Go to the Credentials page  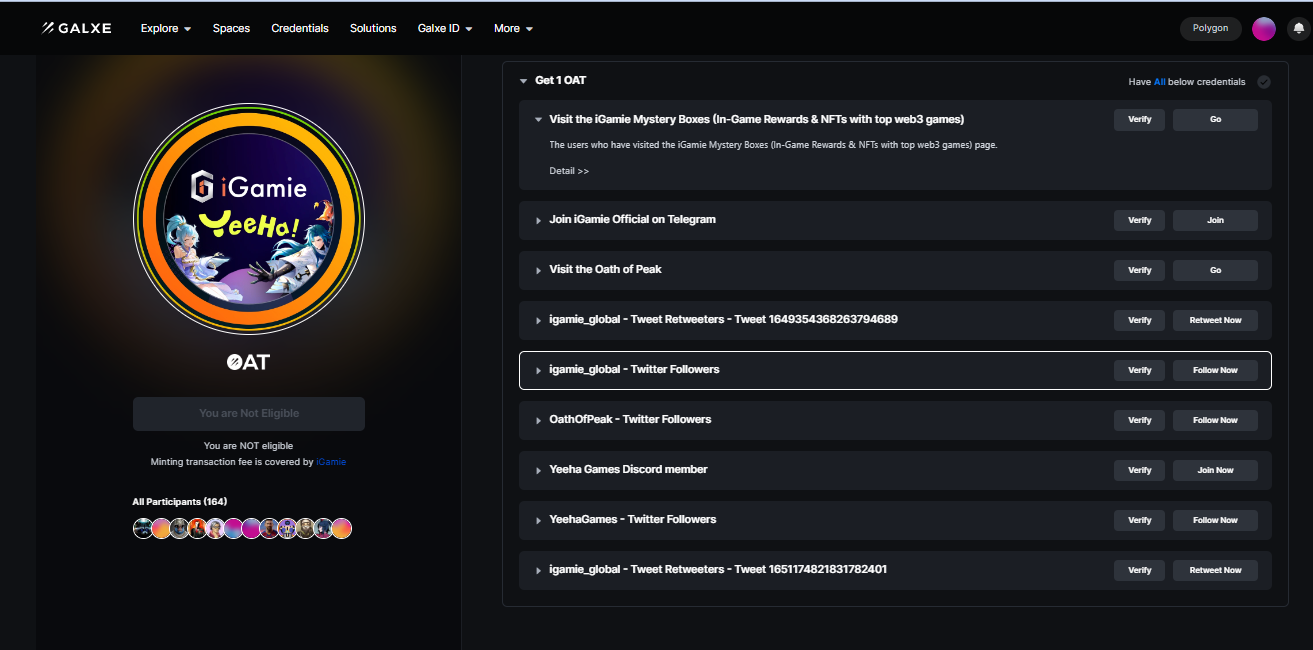tap(300, 28)
